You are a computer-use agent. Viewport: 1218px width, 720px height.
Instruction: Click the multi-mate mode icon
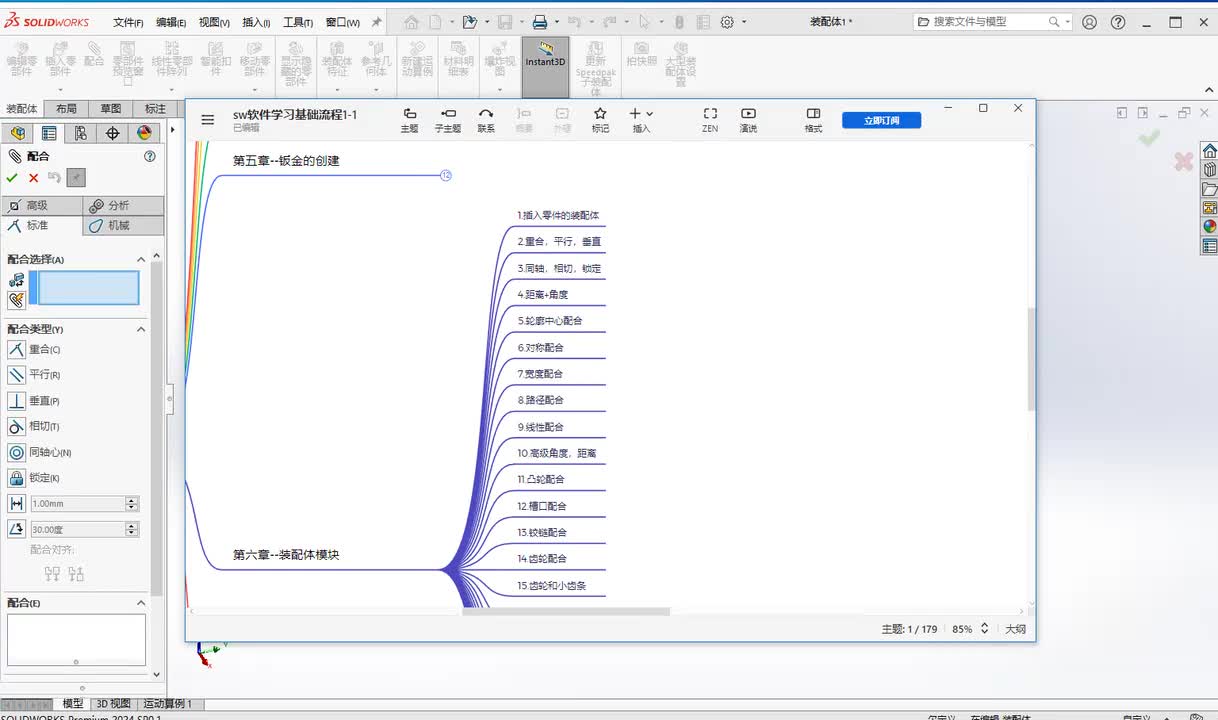[x=16, y=300]
